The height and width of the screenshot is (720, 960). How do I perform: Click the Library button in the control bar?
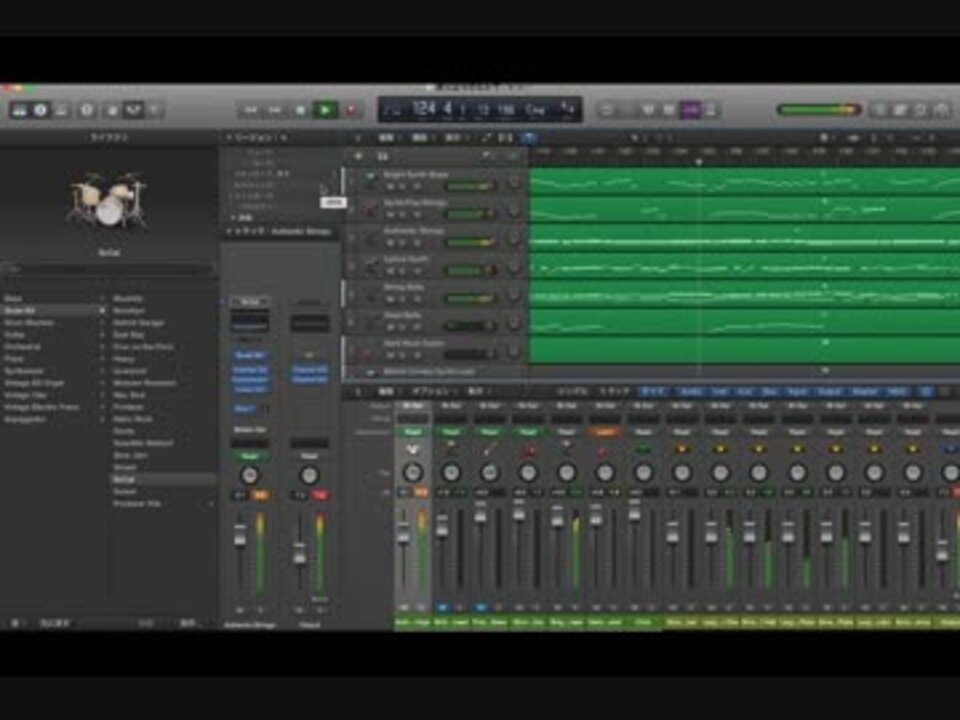coord(20,110)
